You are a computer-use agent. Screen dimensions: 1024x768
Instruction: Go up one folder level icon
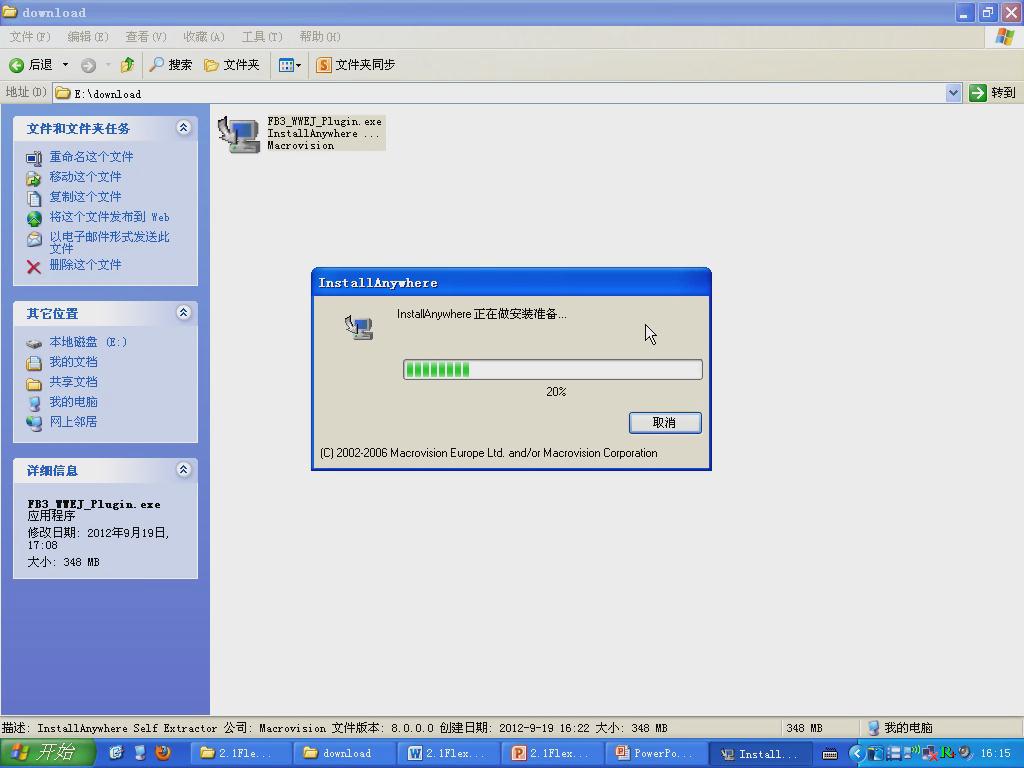coord(127,64)
